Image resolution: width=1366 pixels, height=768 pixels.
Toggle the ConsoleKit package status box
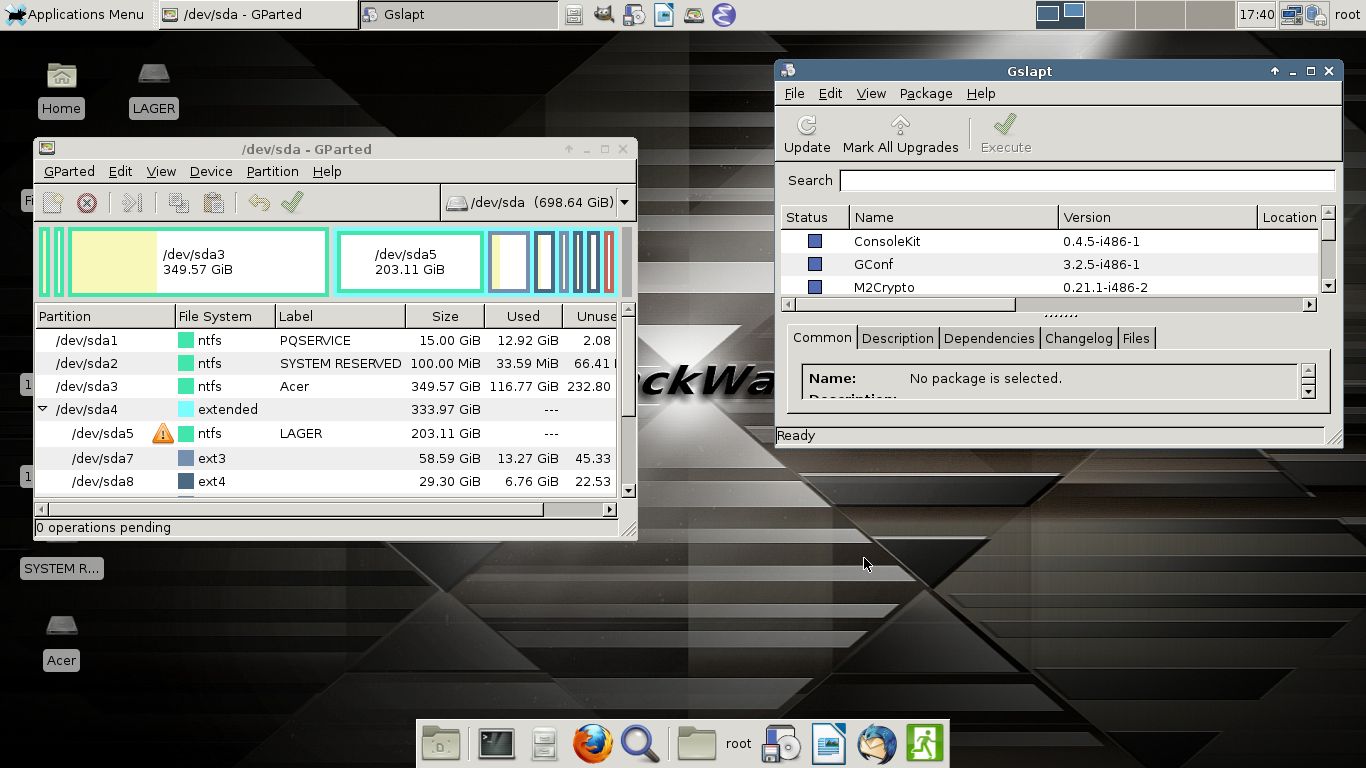pos(815,241)
